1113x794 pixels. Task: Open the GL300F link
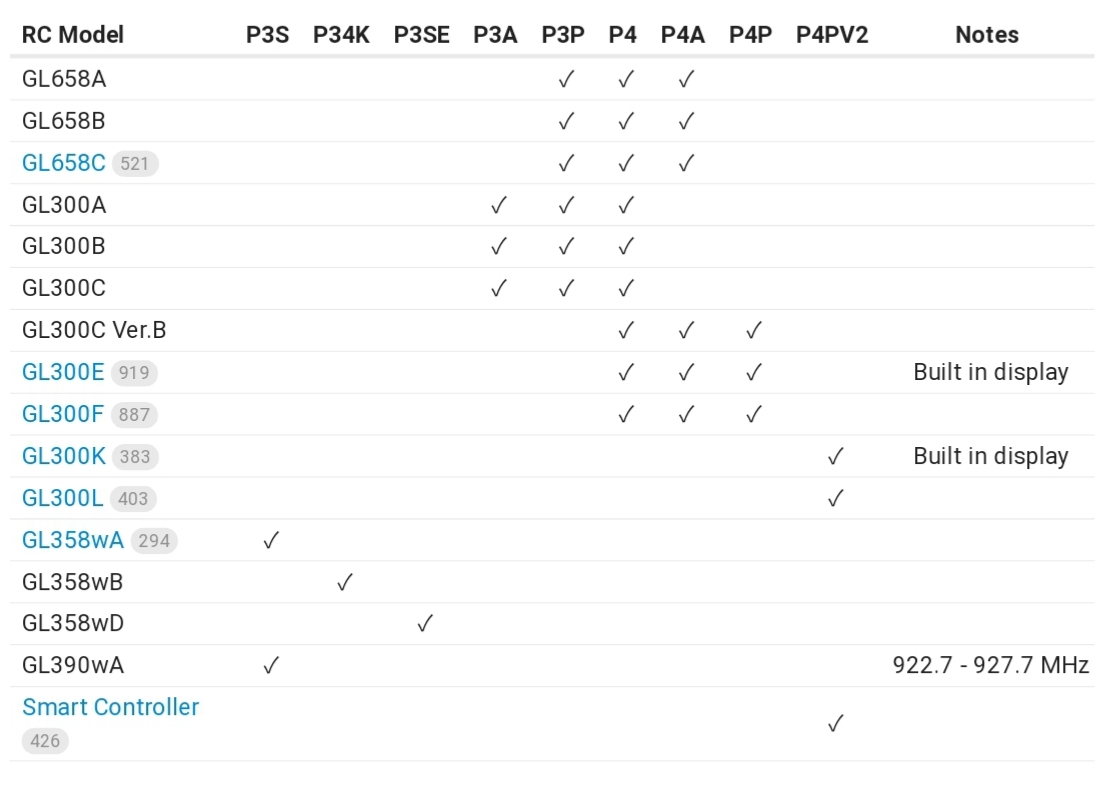pos(63,414)
